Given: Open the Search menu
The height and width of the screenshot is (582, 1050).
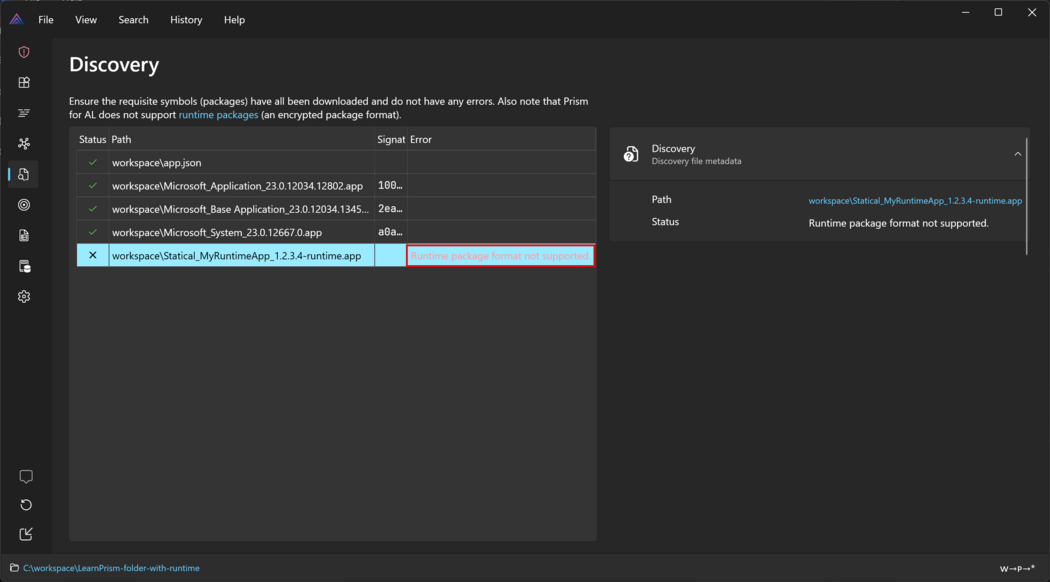Looking at the screenshot, I should coord(133,20).
